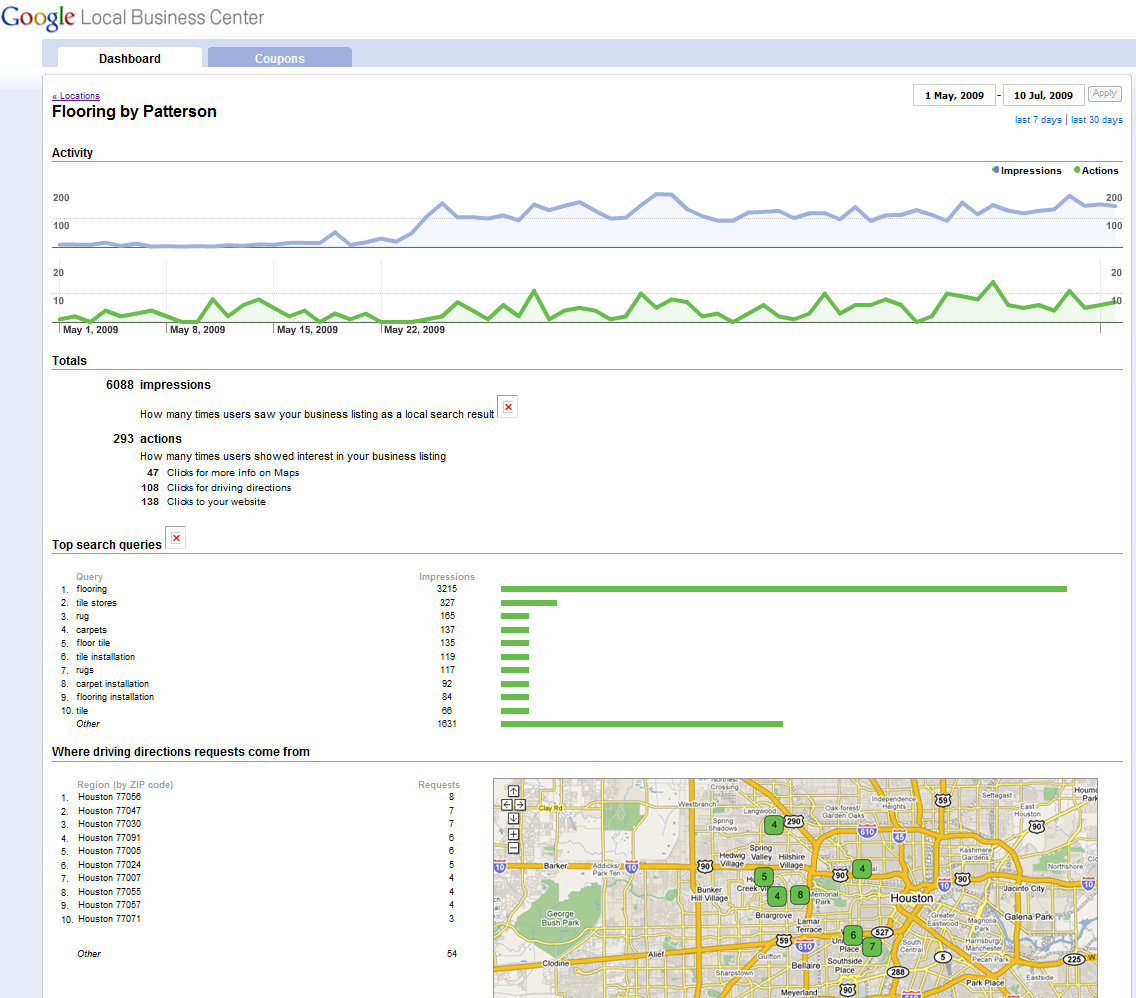Click the Requests column header

439,784
